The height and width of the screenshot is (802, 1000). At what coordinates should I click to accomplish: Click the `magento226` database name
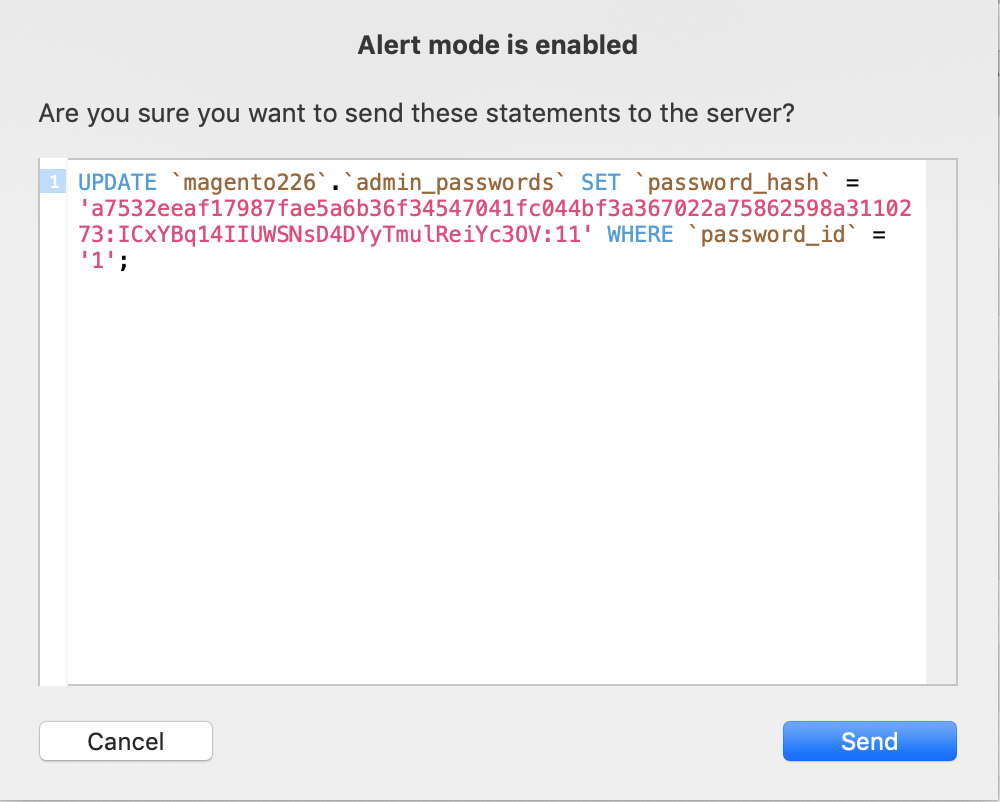[x=249, y=182]
